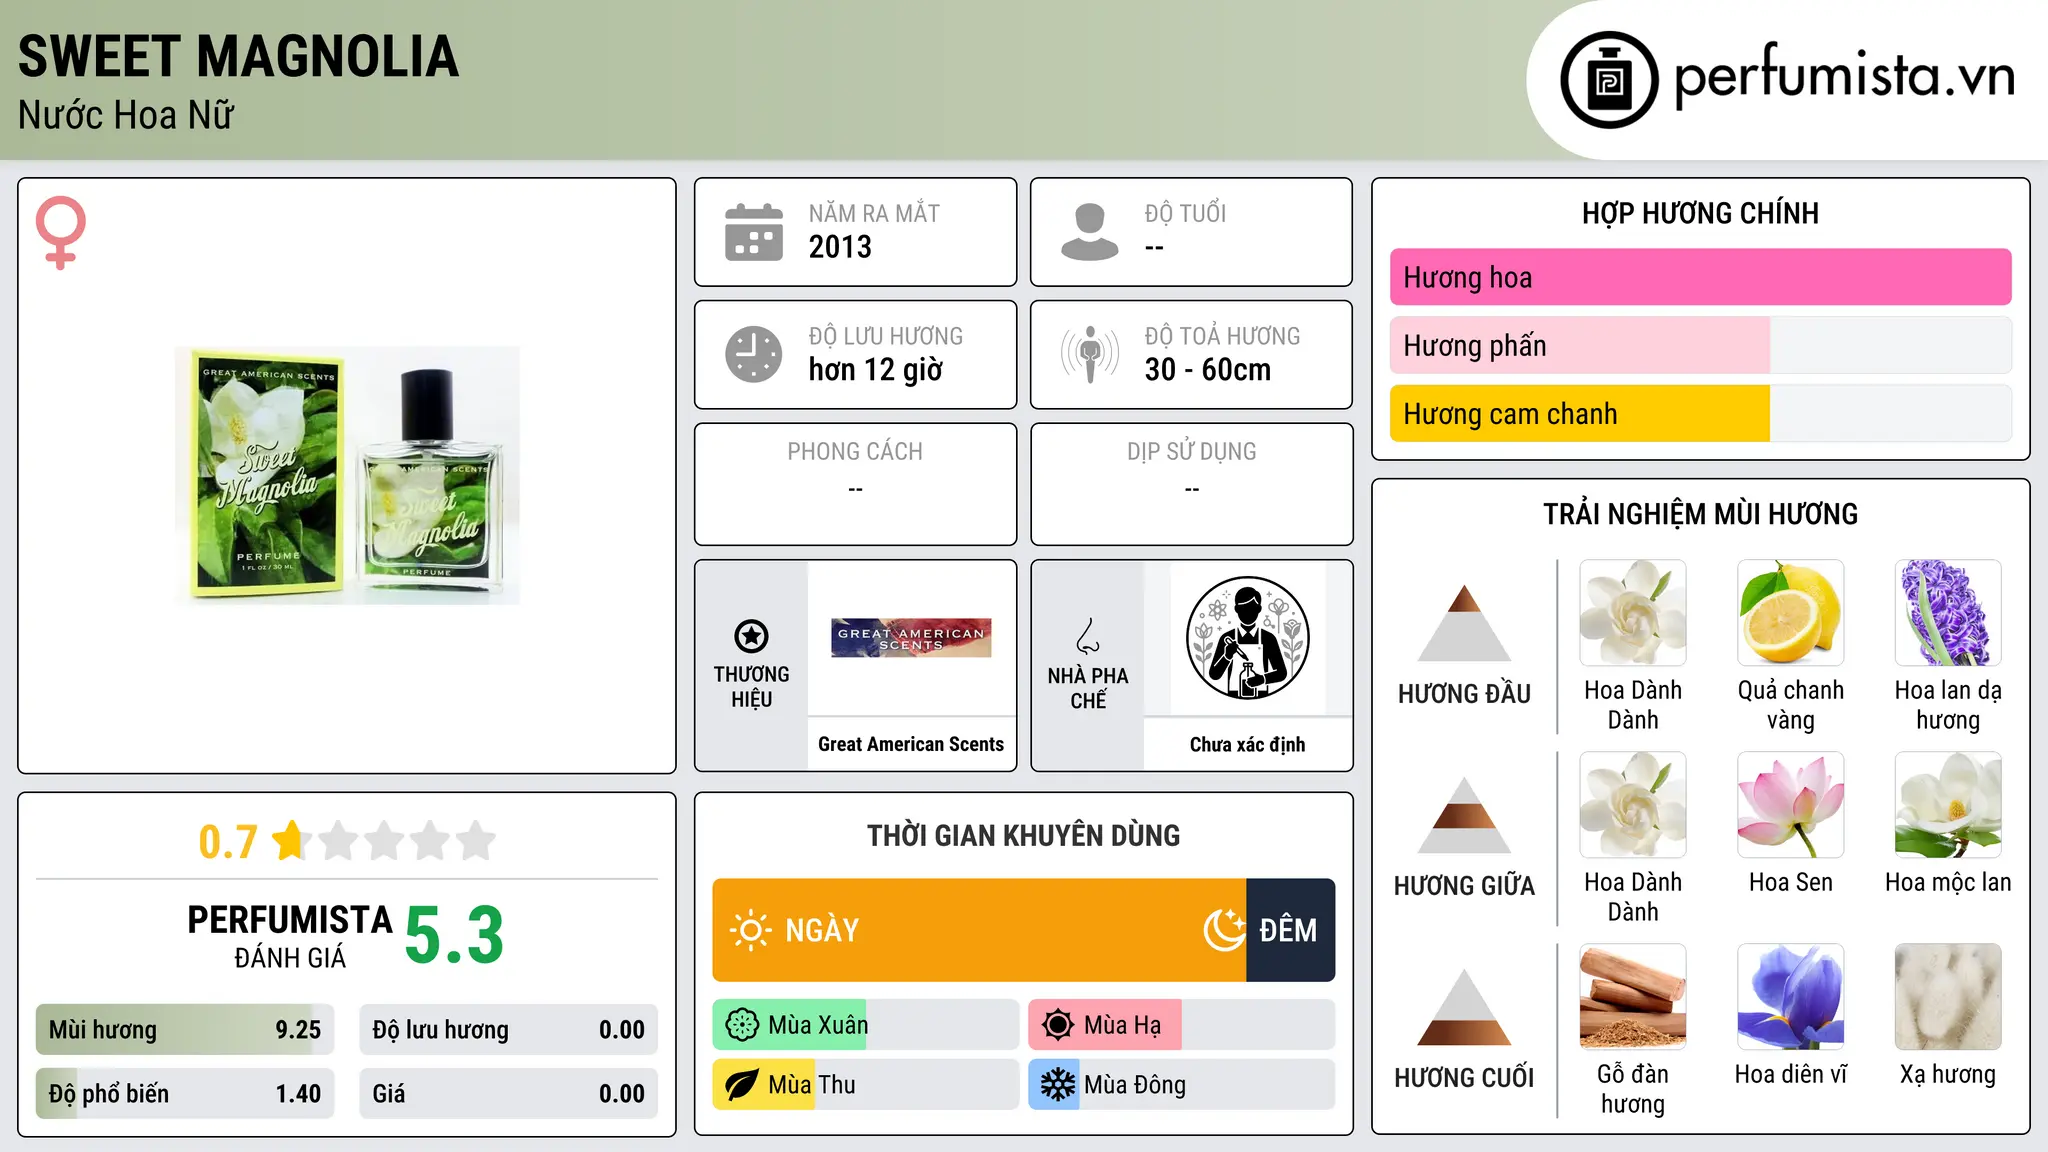Select the Quả chanh vàng lemon image
Image resolution: width=2048 pixels, height=1152 pixels.
tap(1790, 613)
